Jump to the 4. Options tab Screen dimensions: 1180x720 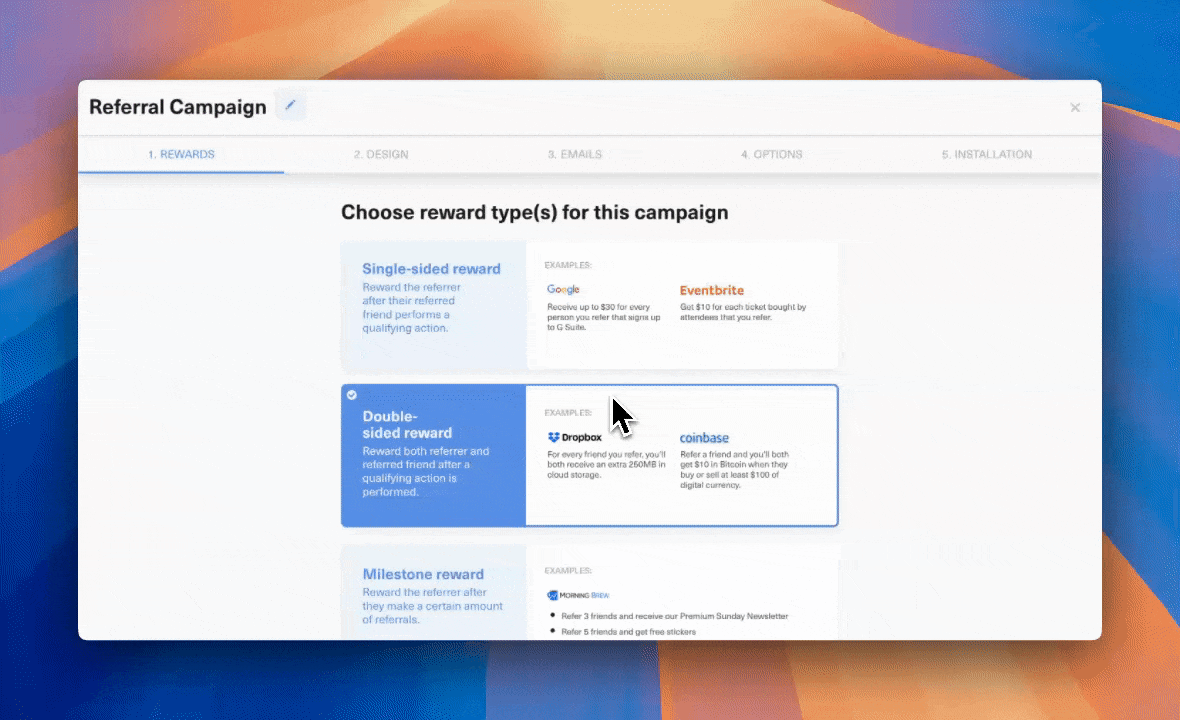coord(771,155)
